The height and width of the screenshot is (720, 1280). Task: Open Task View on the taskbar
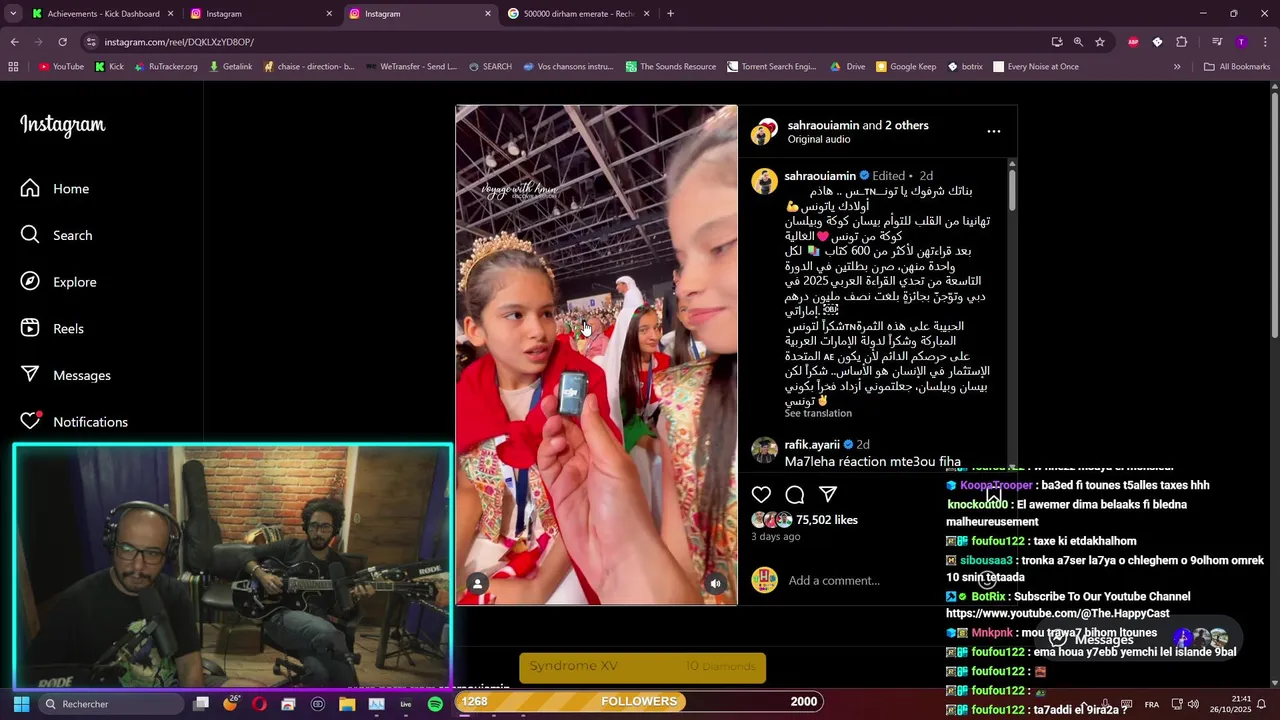201,704
